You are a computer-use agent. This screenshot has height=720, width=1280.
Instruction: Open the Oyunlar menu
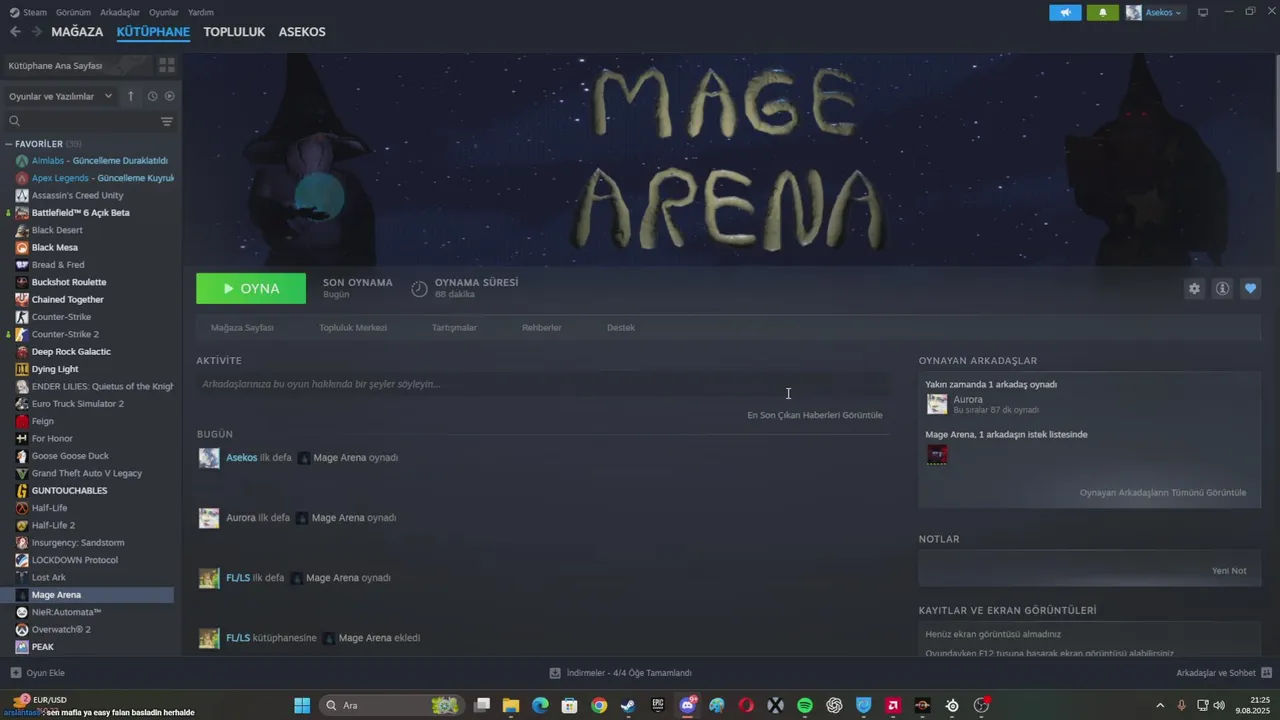tap(164, 12)
